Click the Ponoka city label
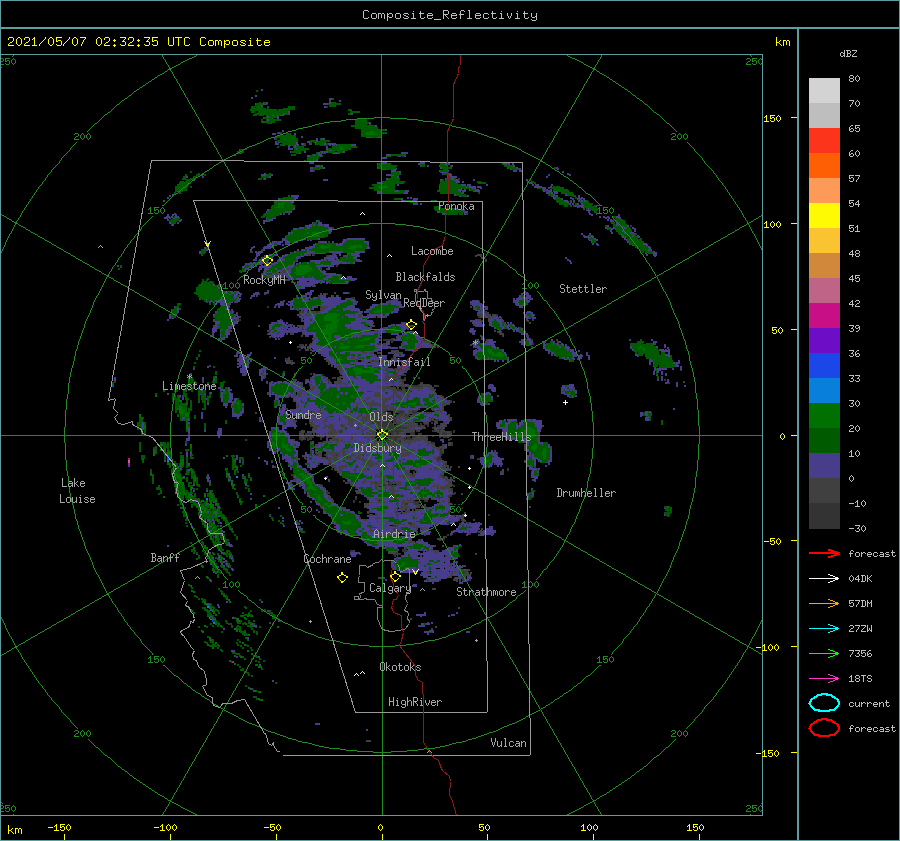 click(456, 206)
